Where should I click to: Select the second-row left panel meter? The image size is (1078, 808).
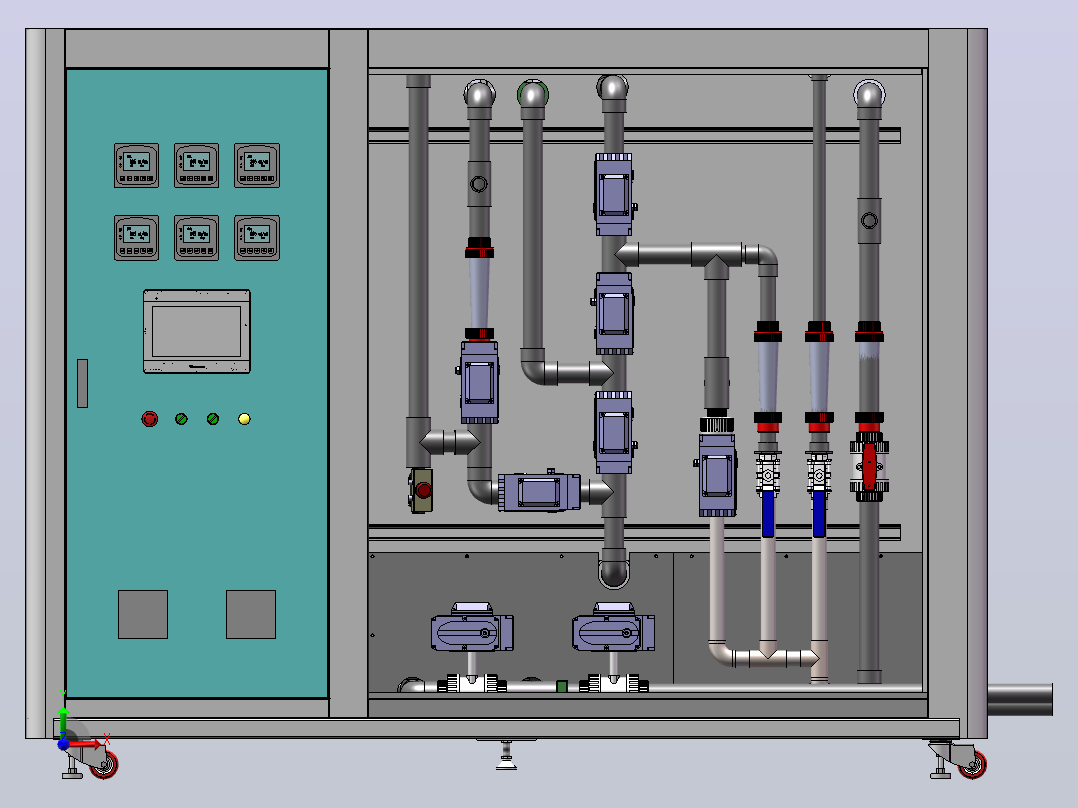[136, 238]
